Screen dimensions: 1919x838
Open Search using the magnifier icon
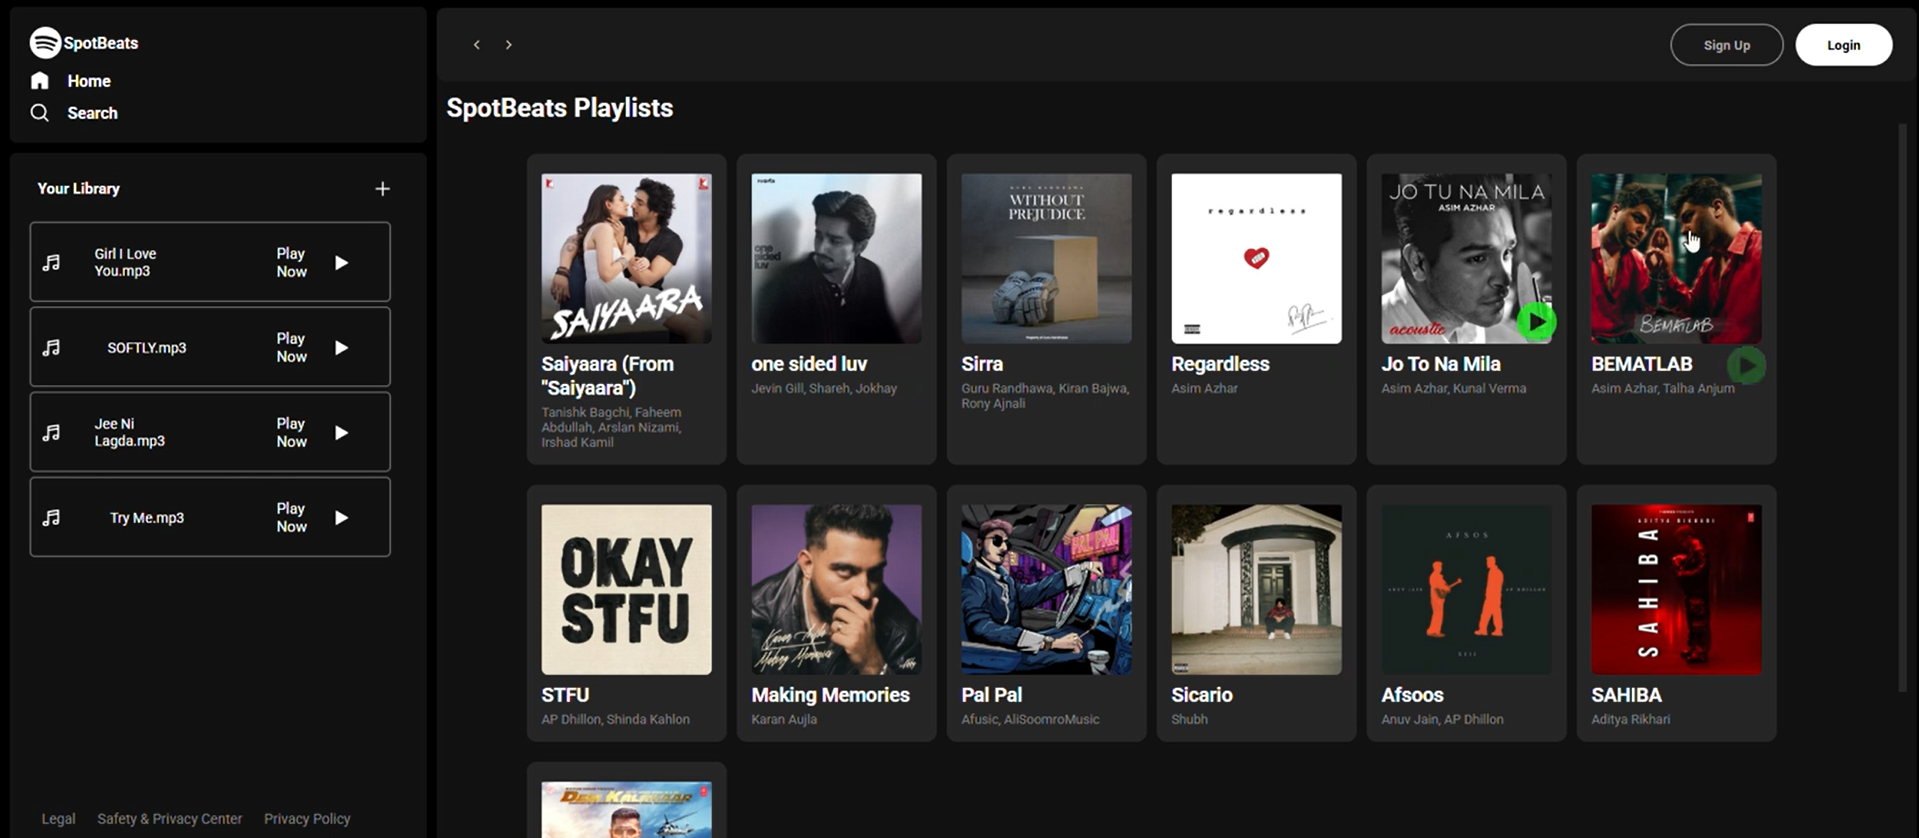(40, 113)
